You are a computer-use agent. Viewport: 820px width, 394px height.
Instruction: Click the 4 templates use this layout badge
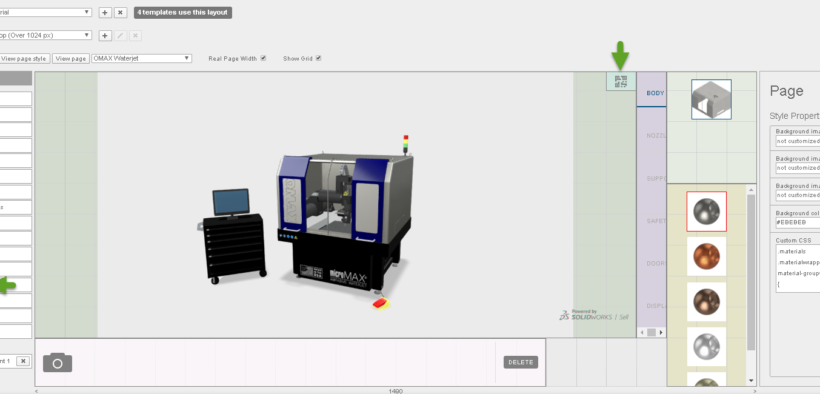(183, 13)
